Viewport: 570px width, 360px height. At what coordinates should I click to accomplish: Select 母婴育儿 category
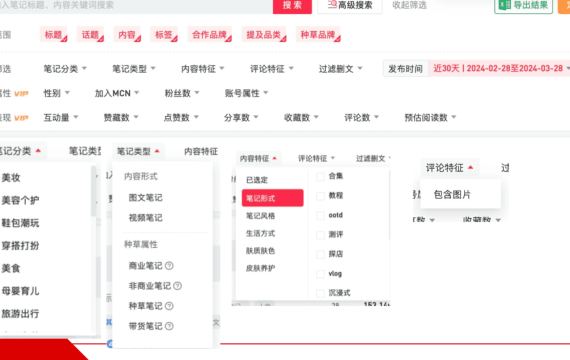(x=20, y=291)
